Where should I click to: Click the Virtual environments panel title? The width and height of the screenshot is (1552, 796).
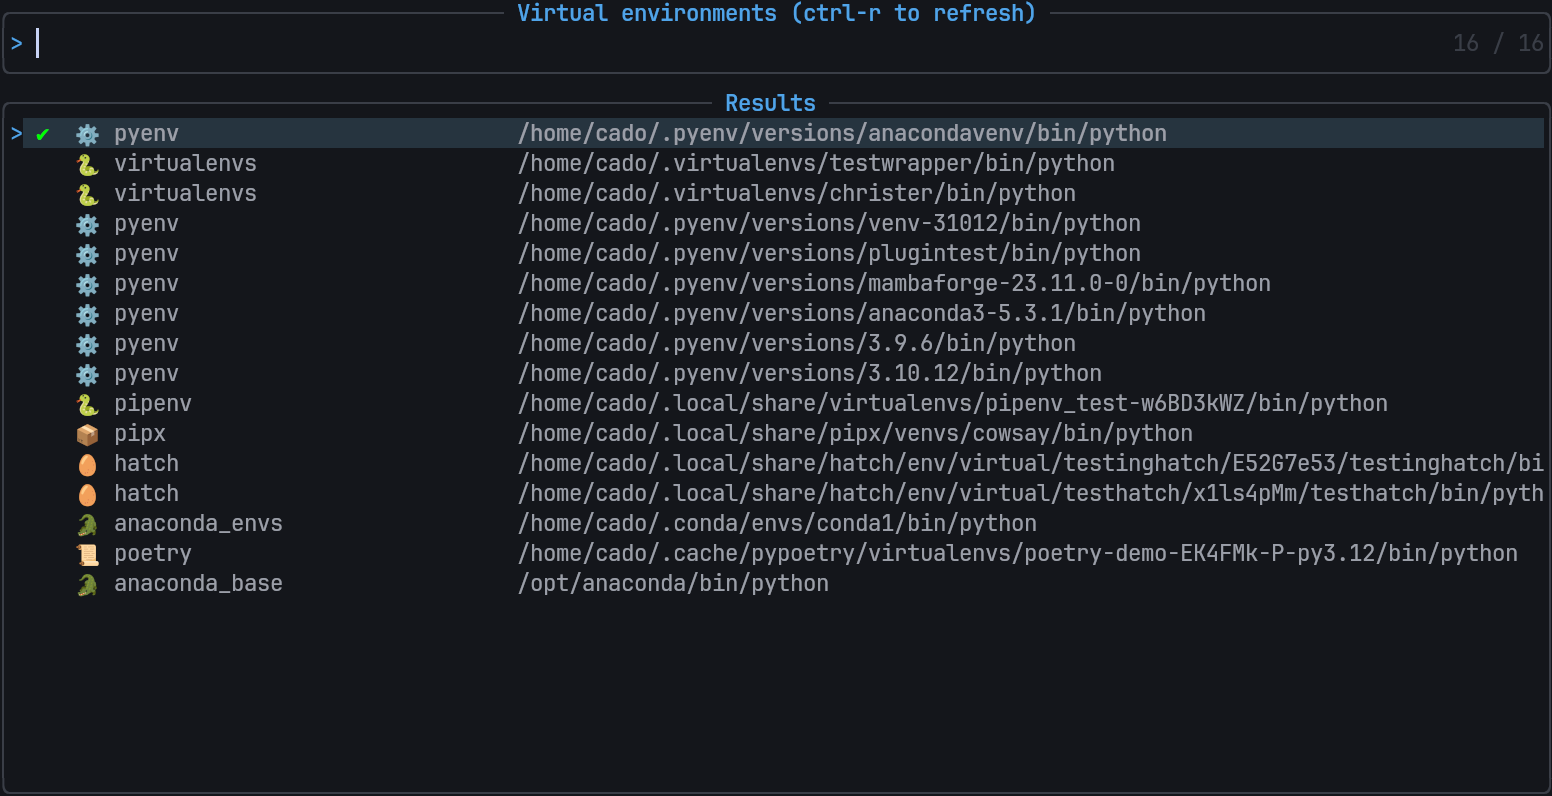click(777, 13)
